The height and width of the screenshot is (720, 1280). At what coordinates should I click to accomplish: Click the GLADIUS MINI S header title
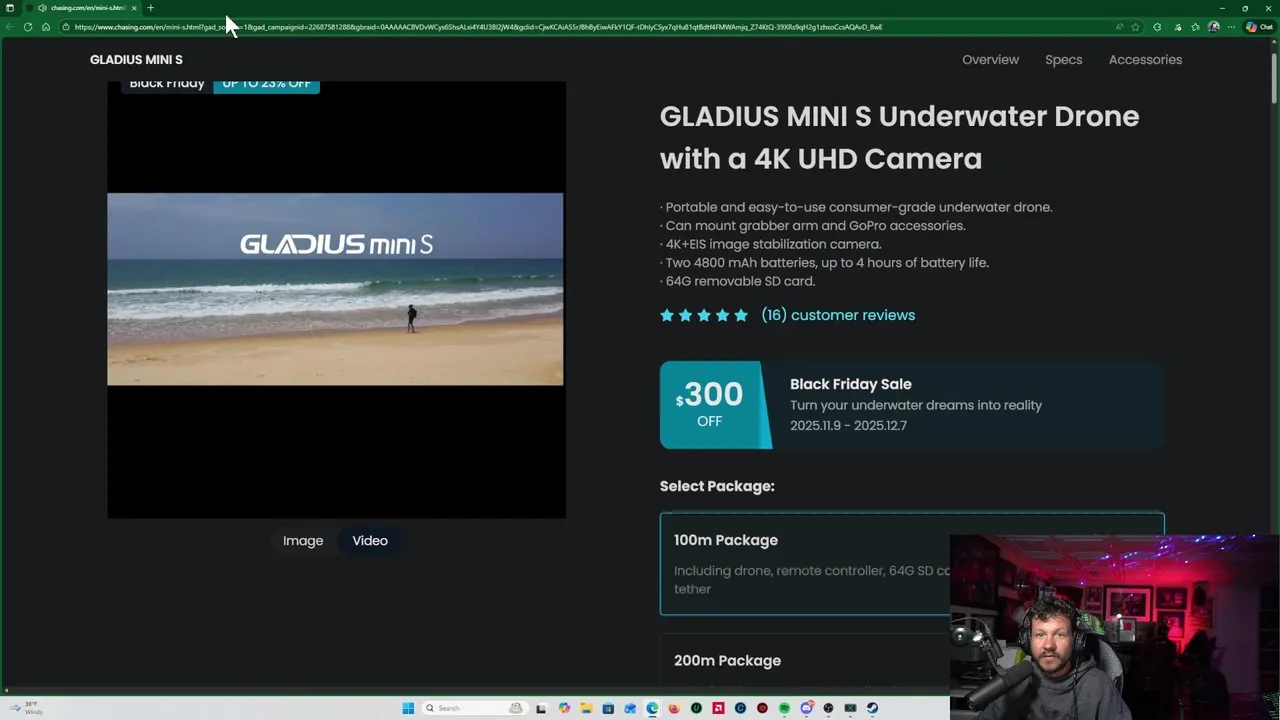pos(136,60)
